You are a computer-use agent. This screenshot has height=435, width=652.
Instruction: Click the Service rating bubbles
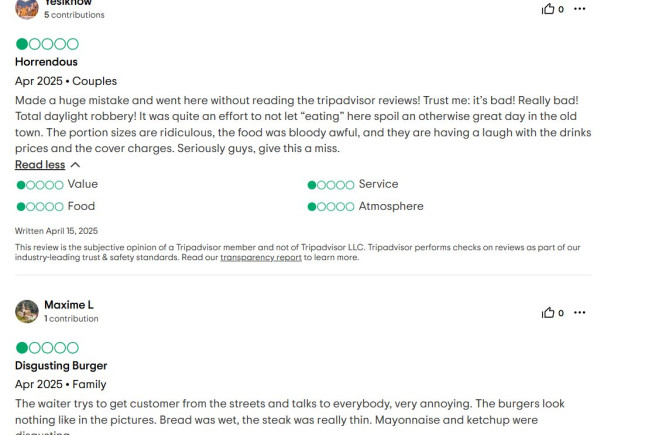[x=331, y=185]
